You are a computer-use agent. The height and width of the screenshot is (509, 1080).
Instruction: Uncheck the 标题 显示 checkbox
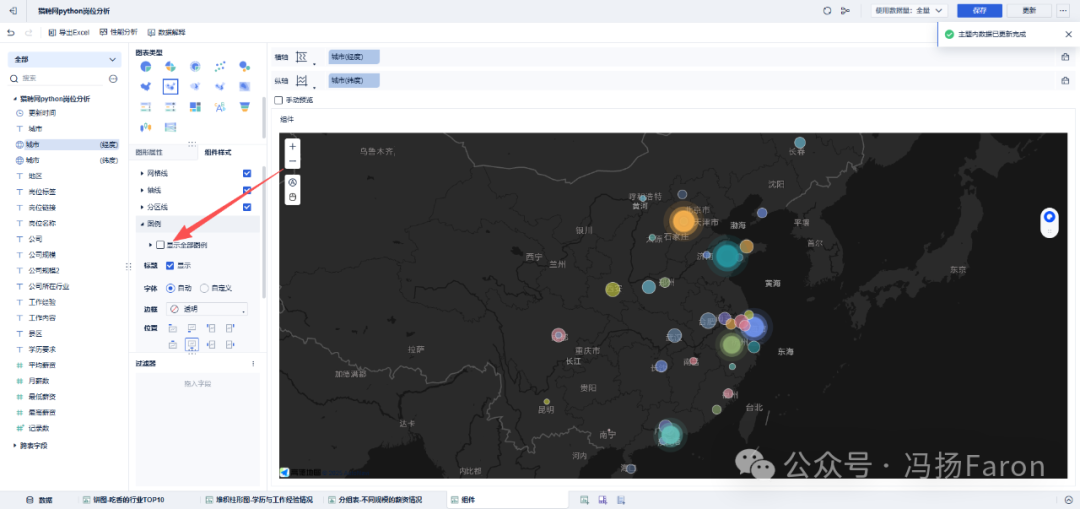170,265
